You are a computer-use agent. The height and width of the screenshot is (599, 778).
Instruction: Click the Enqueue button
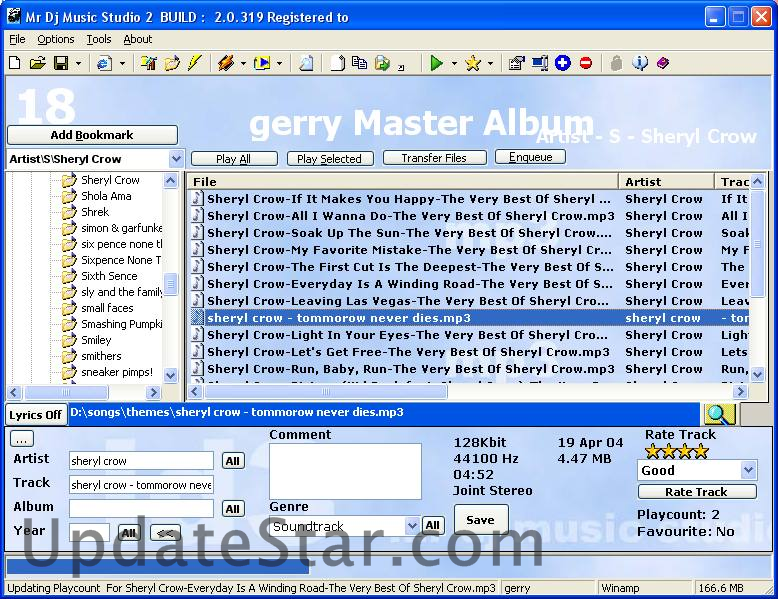(x=530, y=157)
